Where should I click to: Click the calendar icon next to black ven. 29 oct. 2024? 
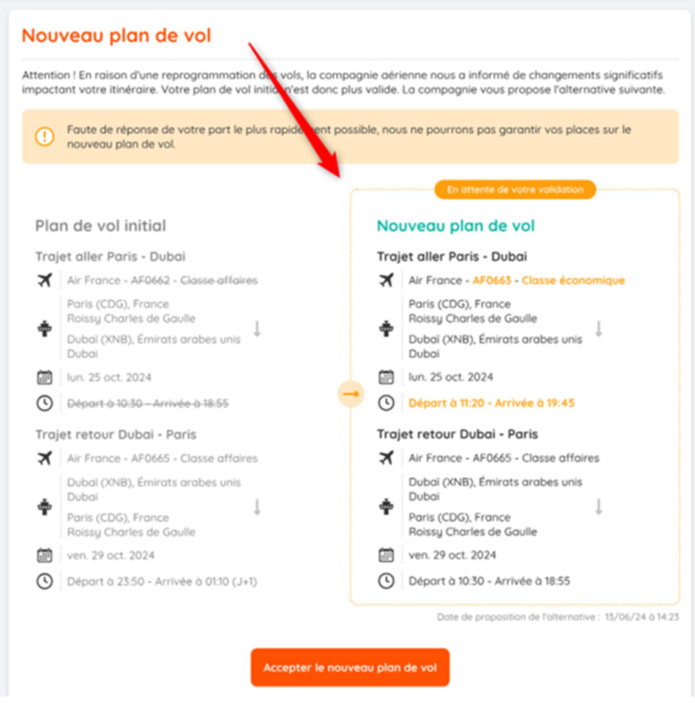pos(386,556)
